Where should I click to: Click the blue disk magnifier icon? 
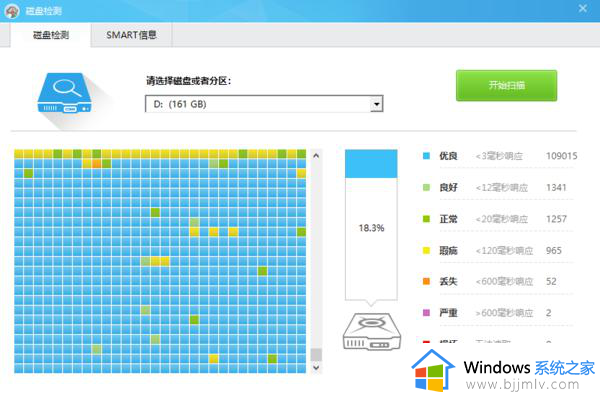coord(65,93)
